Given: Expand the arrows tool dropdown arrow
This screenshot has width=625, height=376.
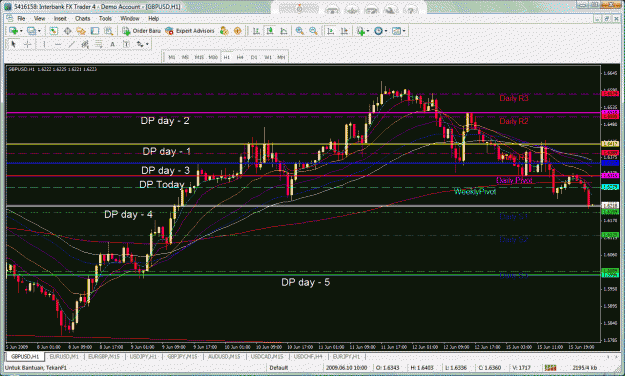Looking at the screenshot, I should (x=147, y=44).
